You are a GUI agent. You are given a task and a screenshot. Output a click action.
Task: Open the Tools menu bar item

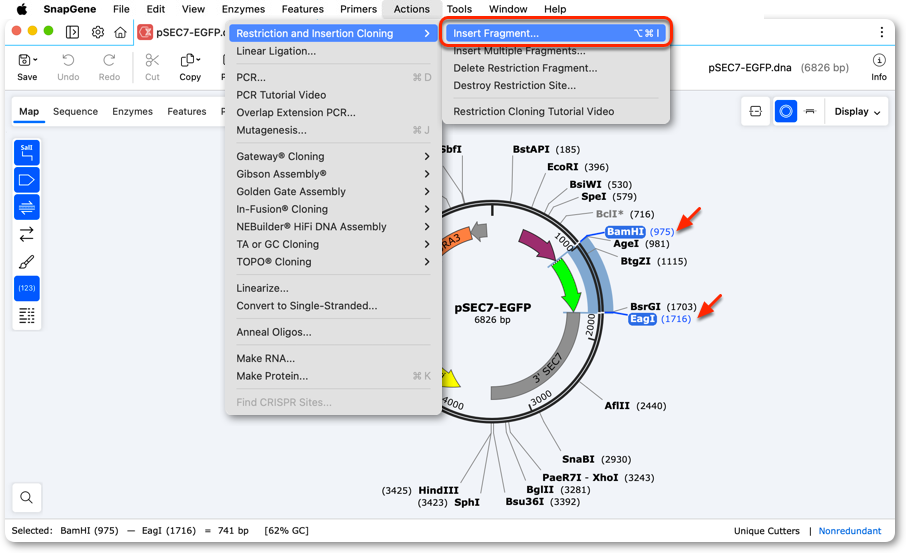click(x=459, y=9)
